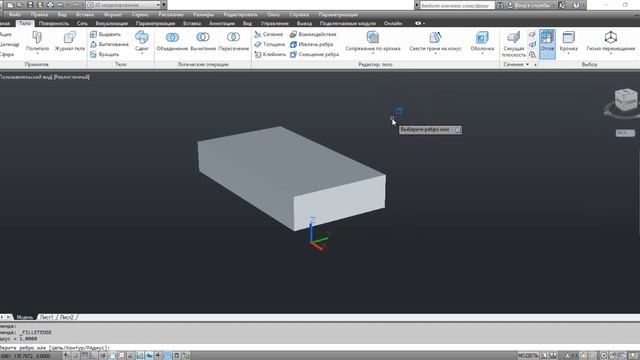Expand the Политело dropdown arrow
640x360 pixels.
pyautogui.click(x=37, y=53)
